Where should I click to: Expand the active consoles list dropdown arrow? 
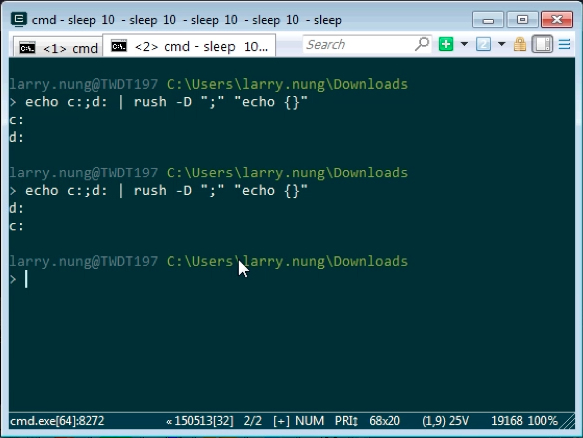point(502,44)
